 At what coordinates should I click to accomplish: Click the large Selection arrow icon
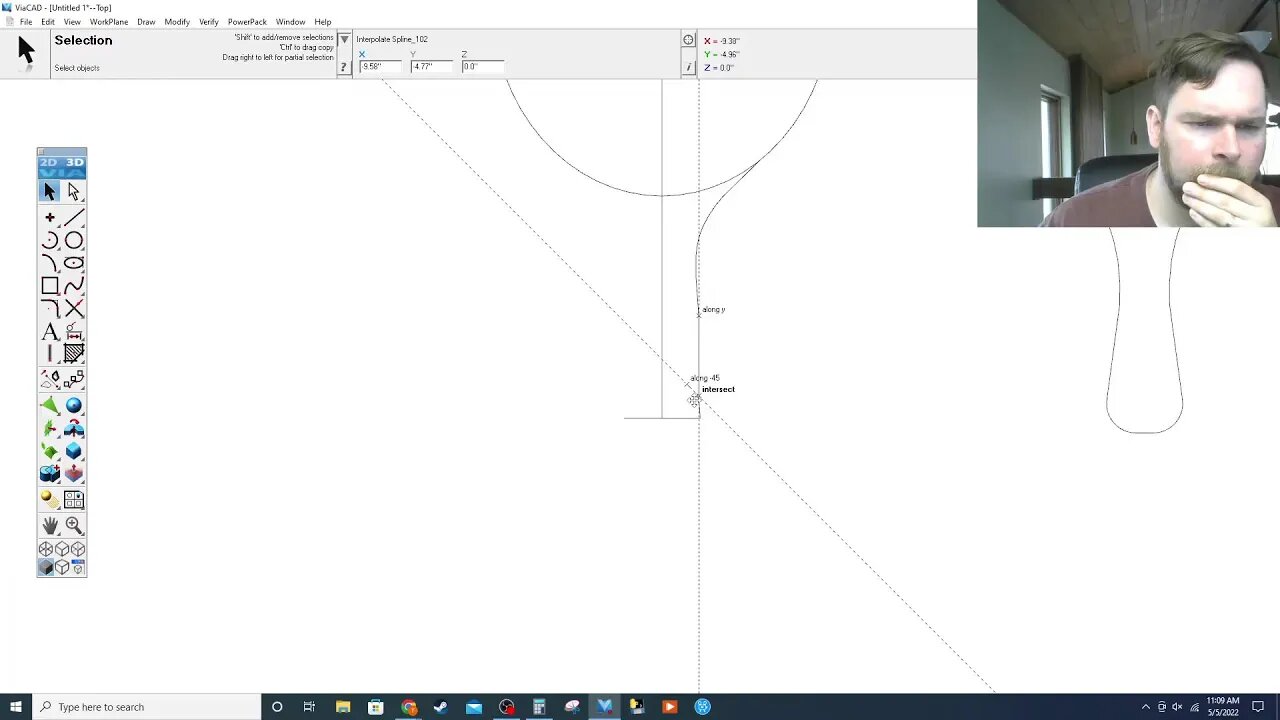point(26,50)
